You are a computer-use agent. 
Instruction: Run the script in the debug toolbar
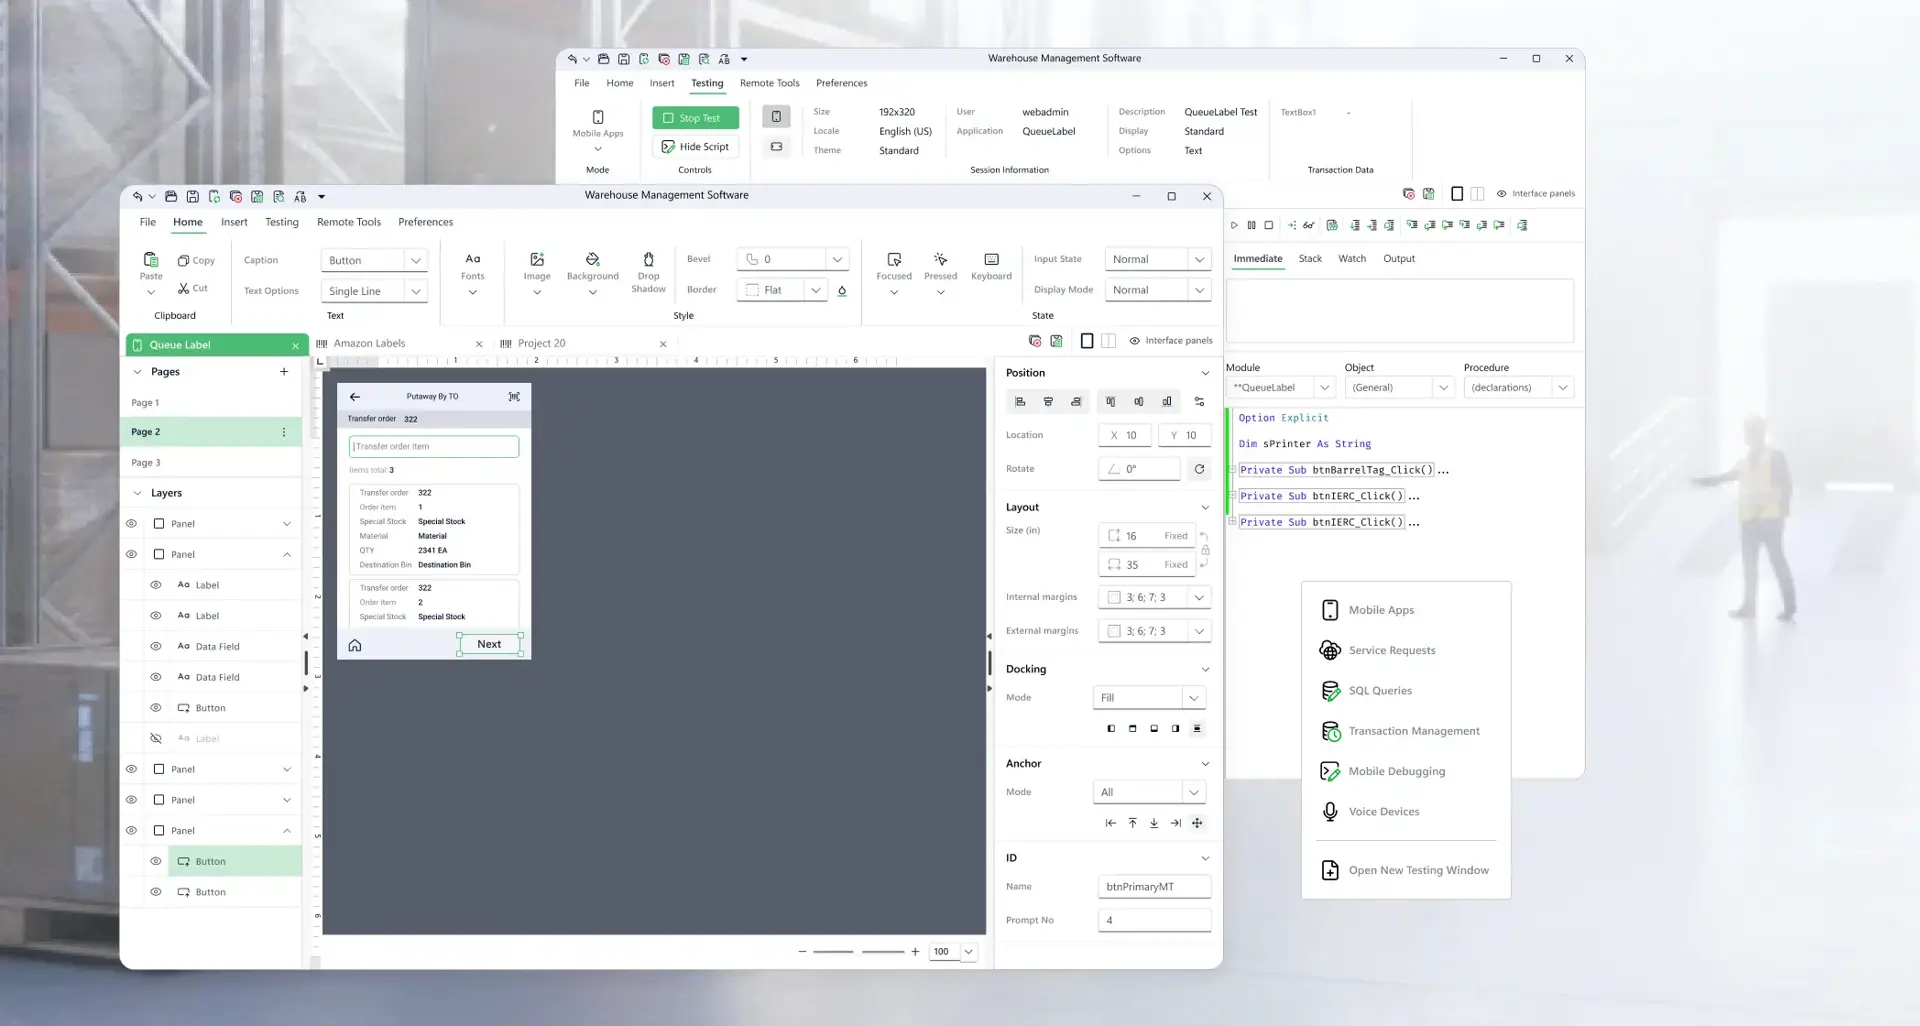[1234, 225]
